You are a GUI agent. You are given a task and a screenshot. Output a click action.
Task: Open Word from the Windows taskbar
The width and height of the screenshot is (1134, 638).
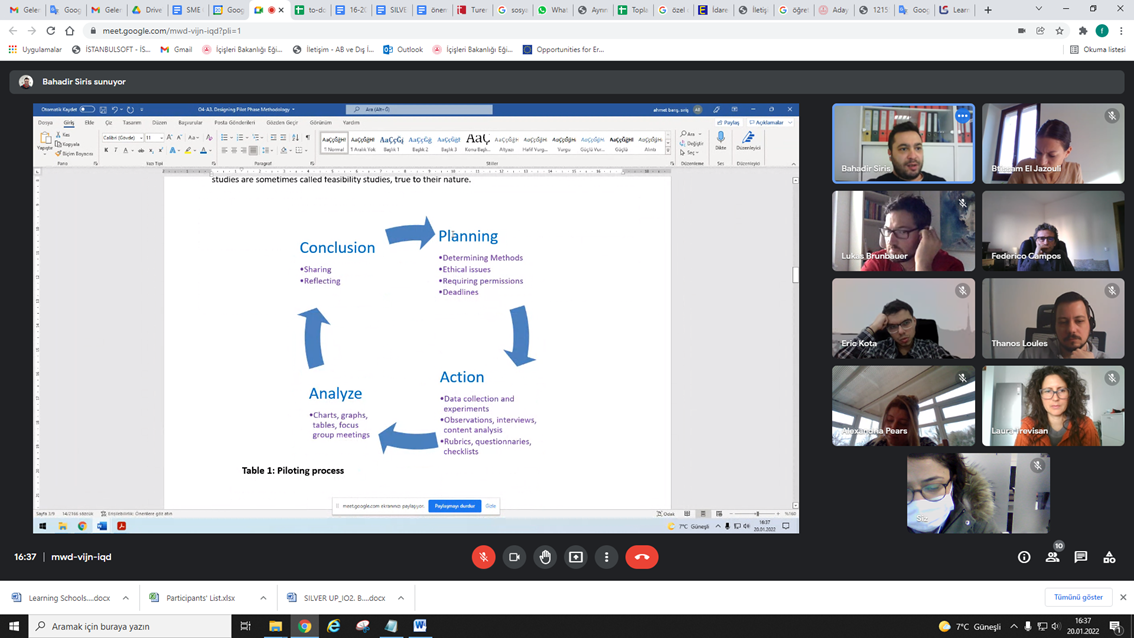[420, 626]
